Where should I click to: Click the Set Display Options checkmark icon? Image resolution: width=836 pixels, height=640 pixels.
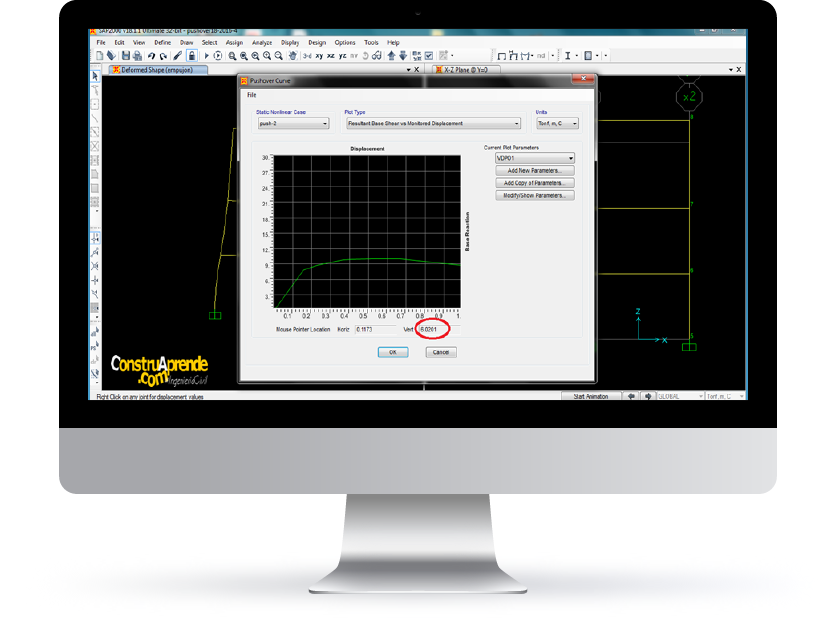click(x=429, y=55)
